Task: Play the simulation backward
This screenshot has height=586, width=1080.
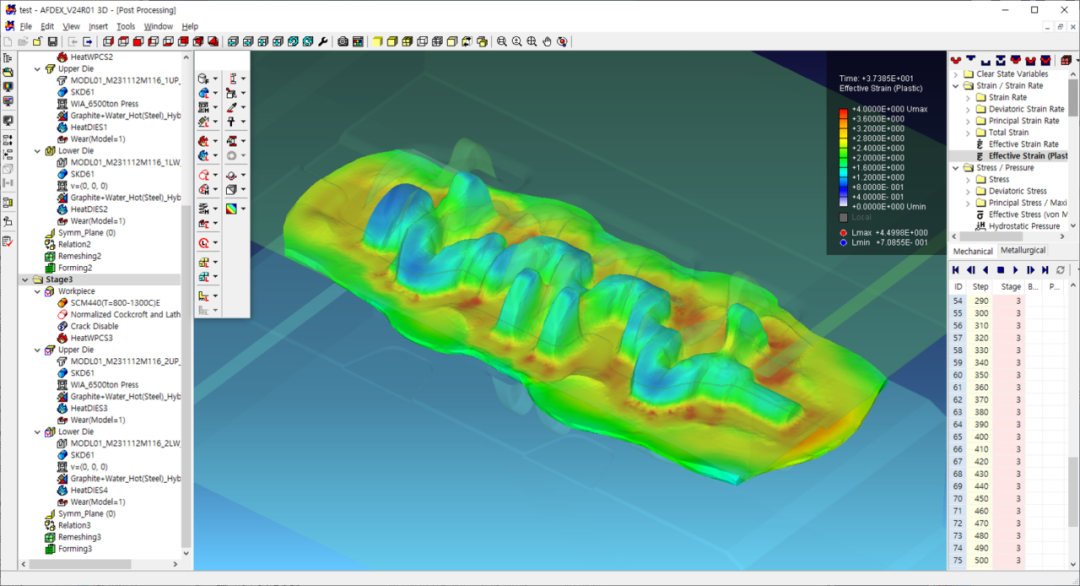Action: click(x=986, y=271)
